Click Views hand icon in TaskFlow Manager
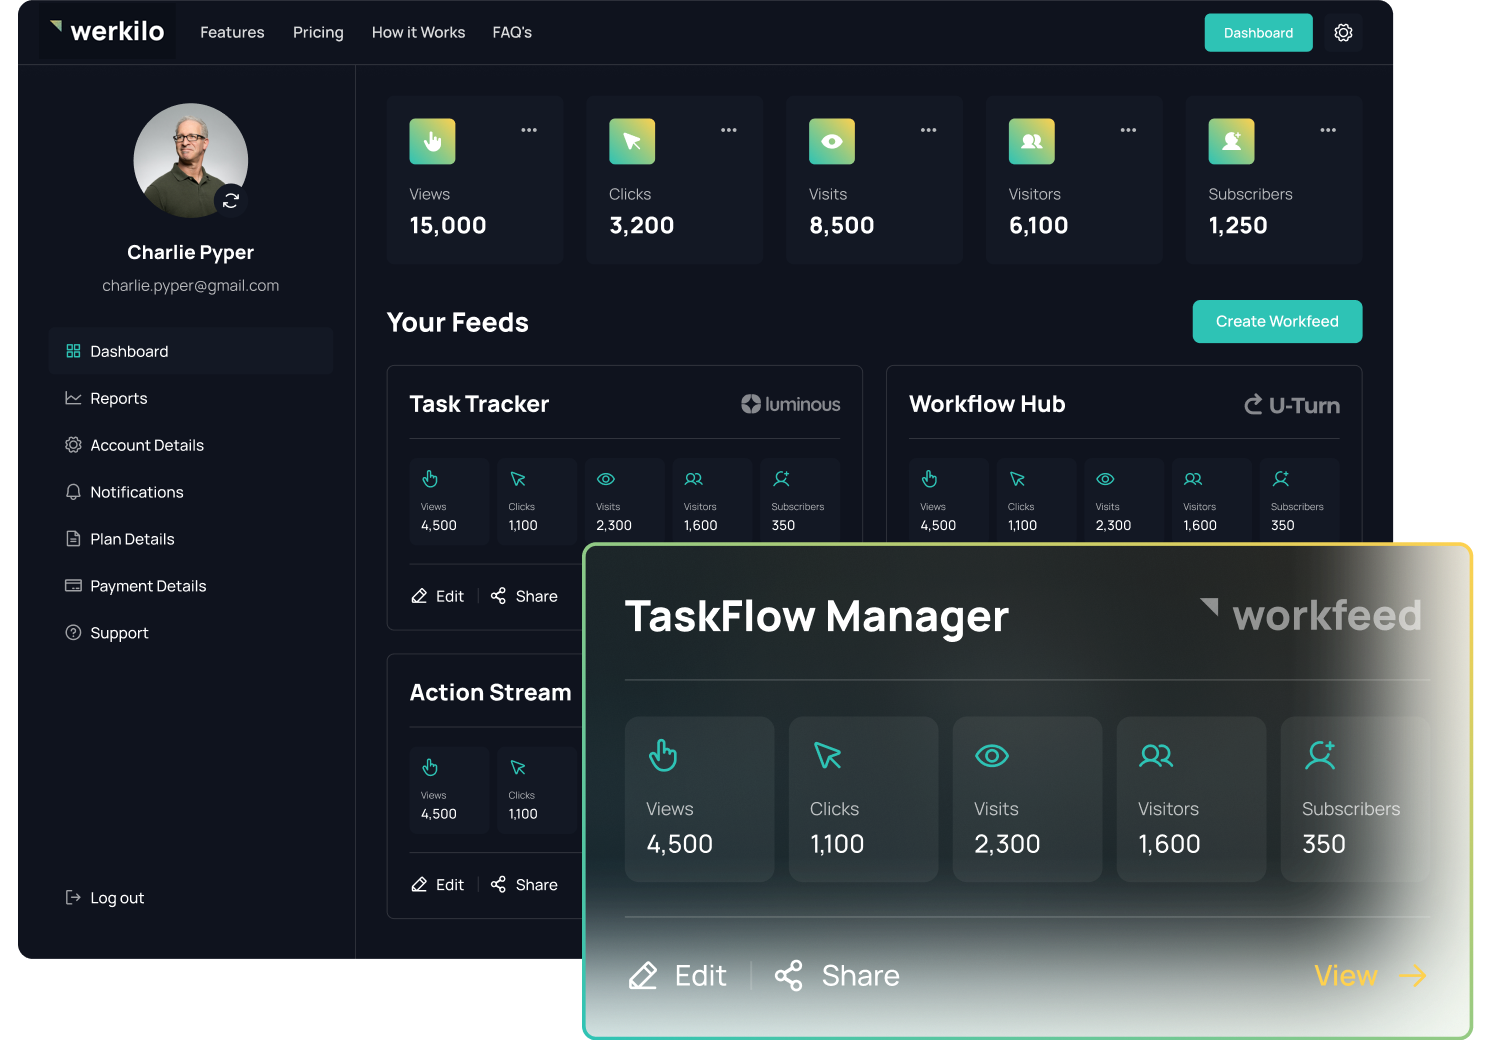The image size is (1492, 1040). pyautogui.click(x=662, y=755)
